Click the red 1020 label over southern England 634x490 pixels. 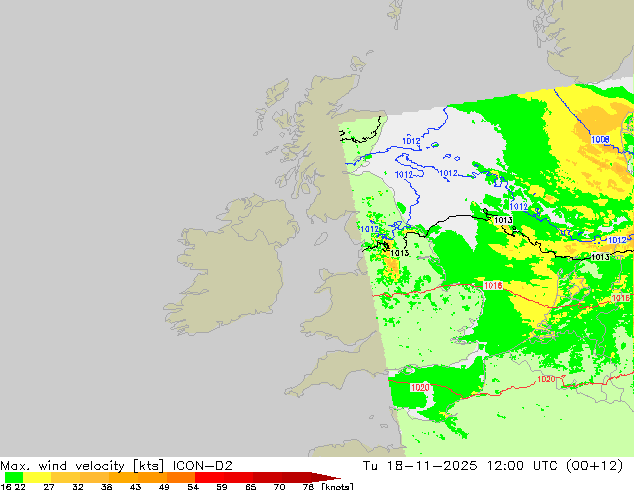tap(420, 388)
